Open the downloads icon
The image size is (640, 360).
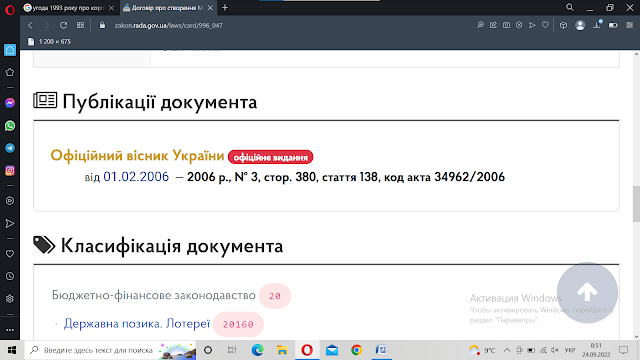tap(597, 25)
